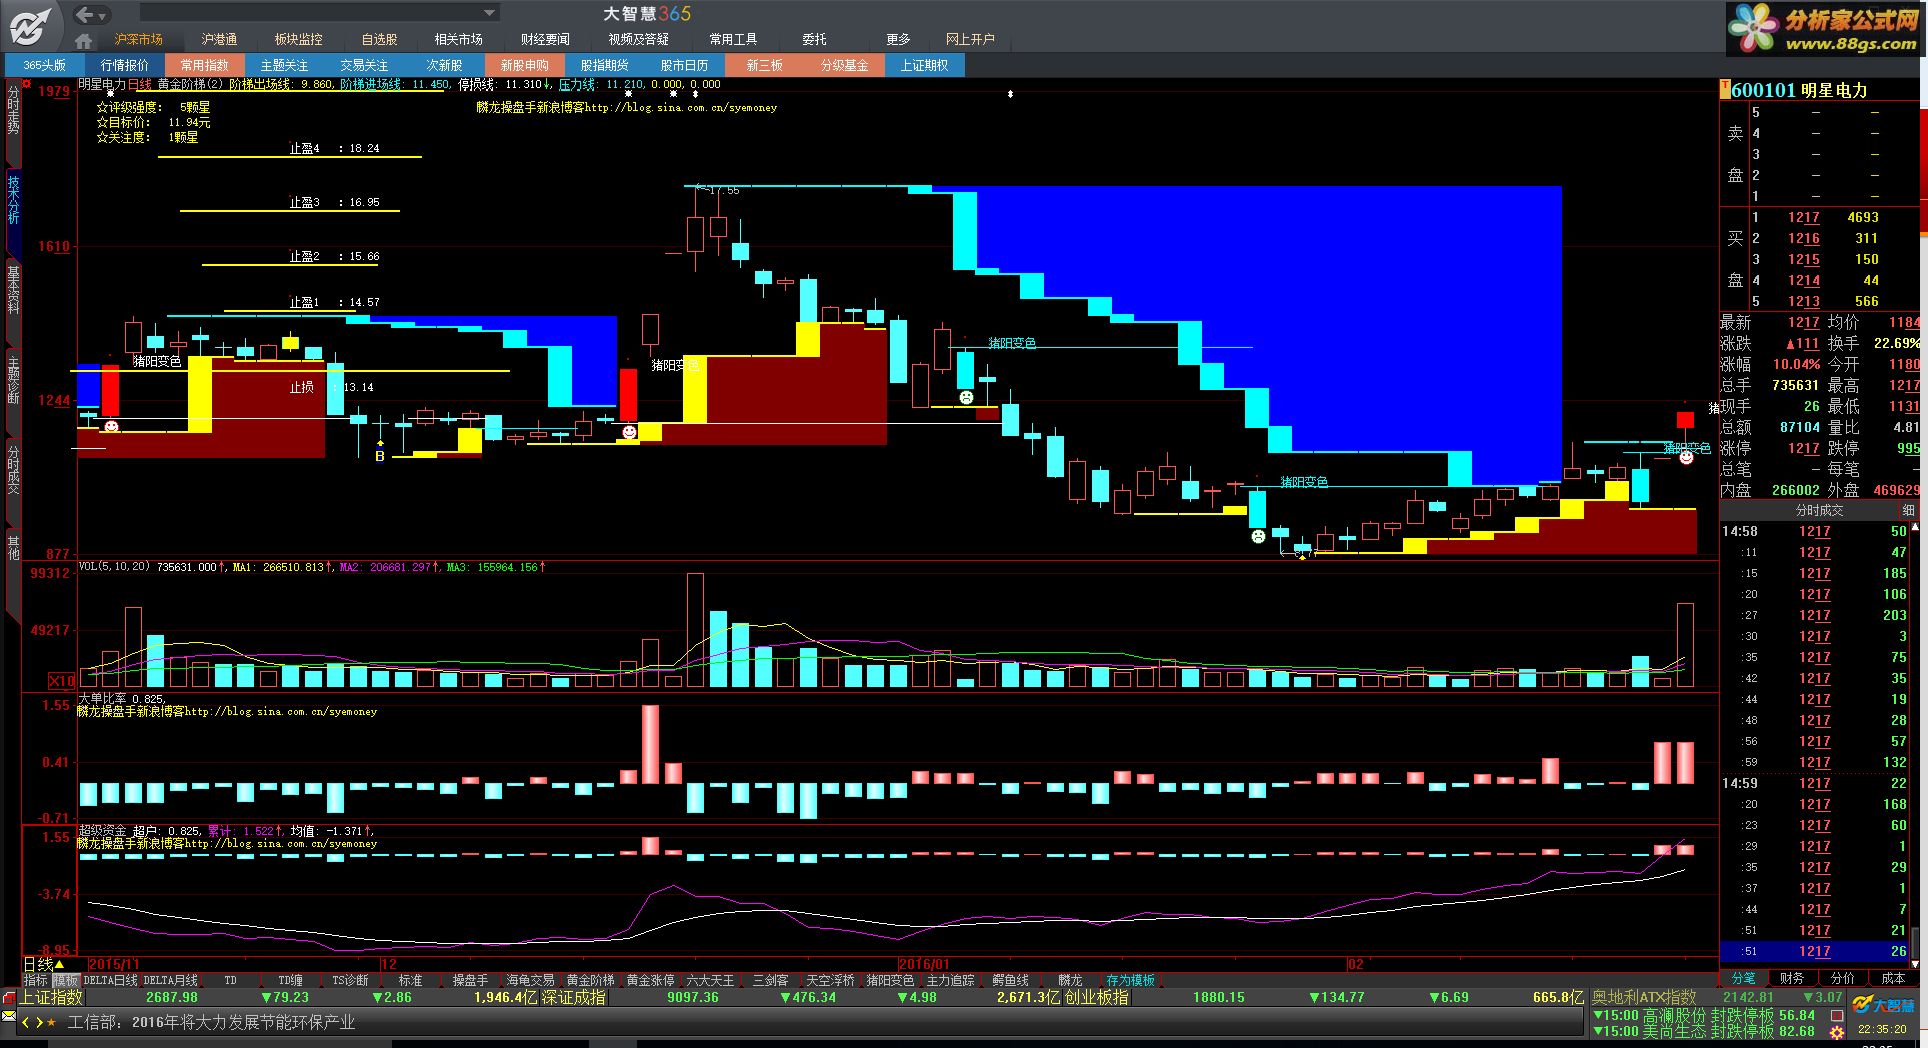
Task: Select the 上证期权 tab
Action: coord(925,65)
